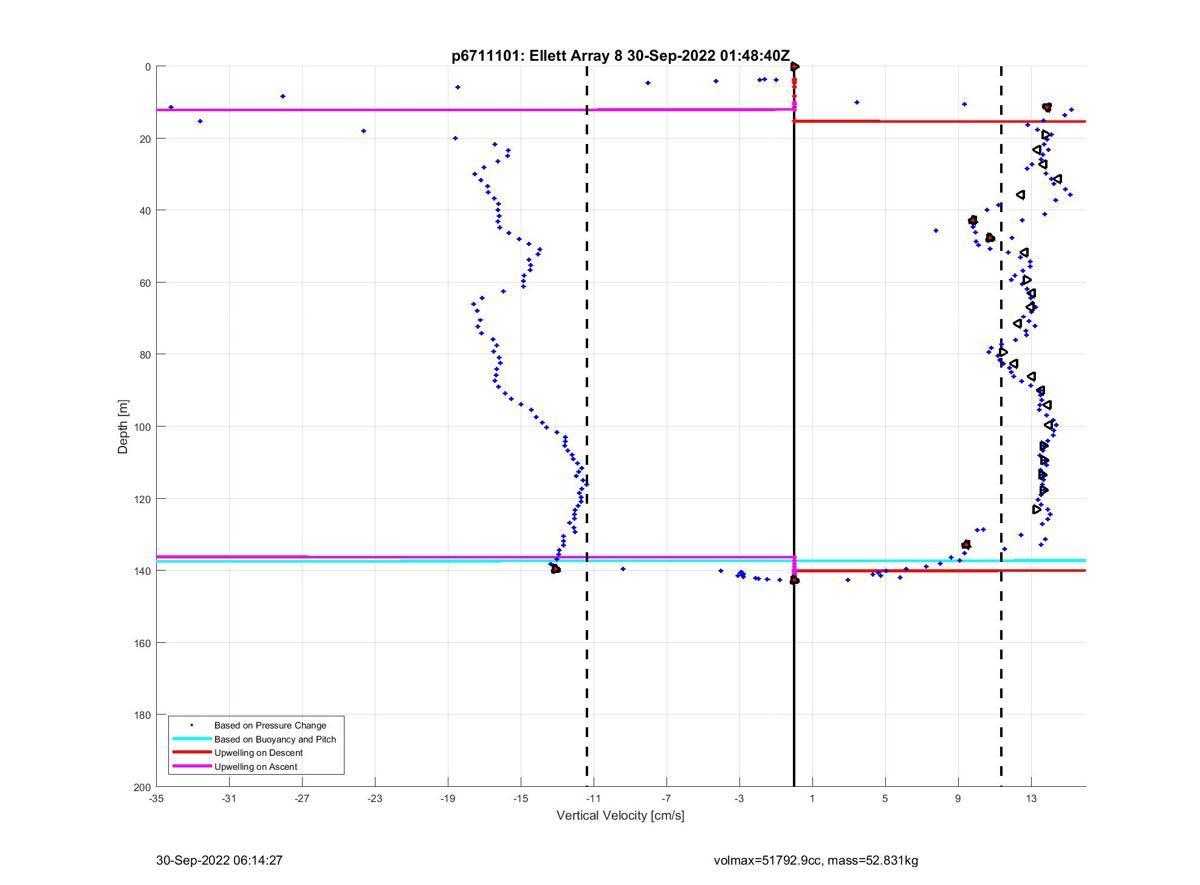This screenshot has height=885, width=1200.
Task: Click the timestamp '30-Sep-2022 06:14:27'
Action: click(x=219, y=860)
